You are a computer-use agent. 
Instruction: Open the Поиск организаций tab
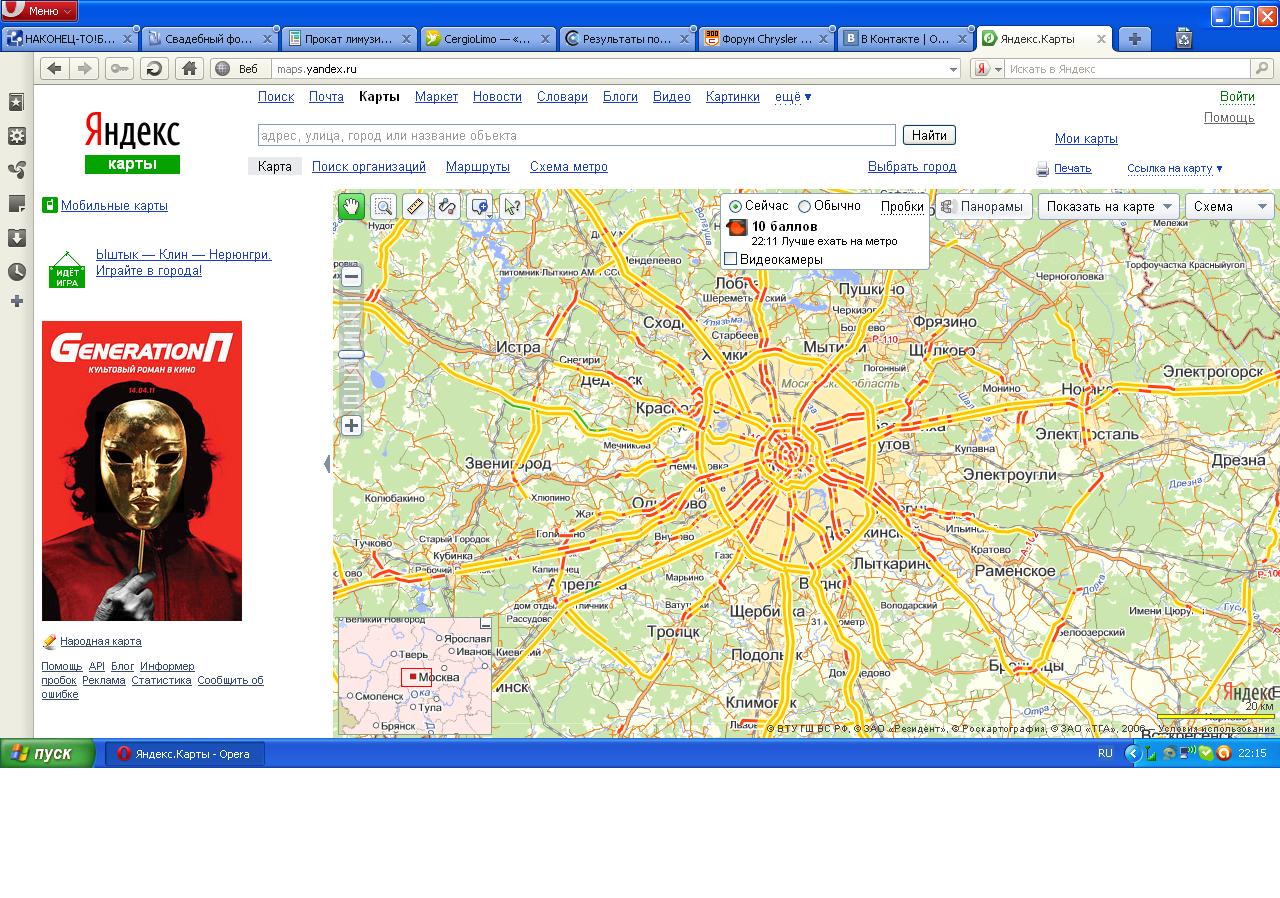(369, 167)
